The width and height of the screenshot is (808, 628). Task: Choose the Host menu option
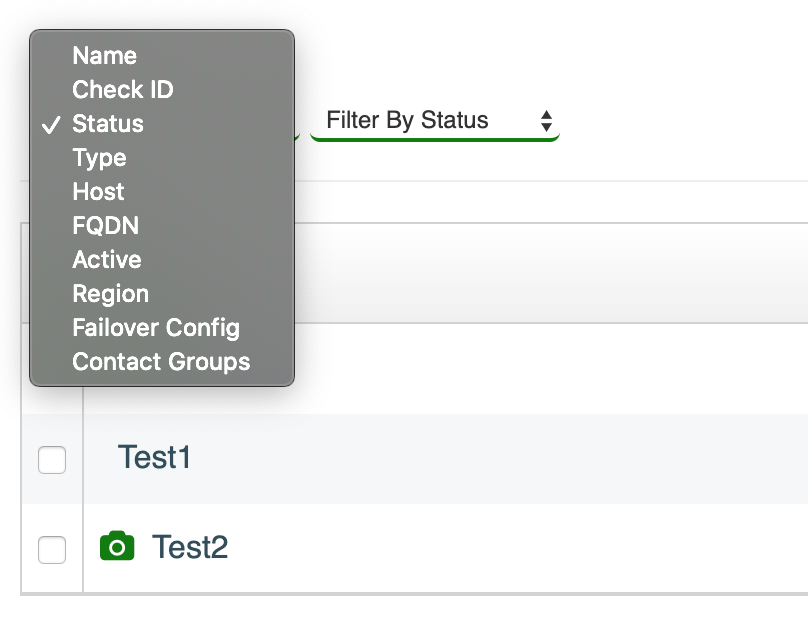click(162, 192)
